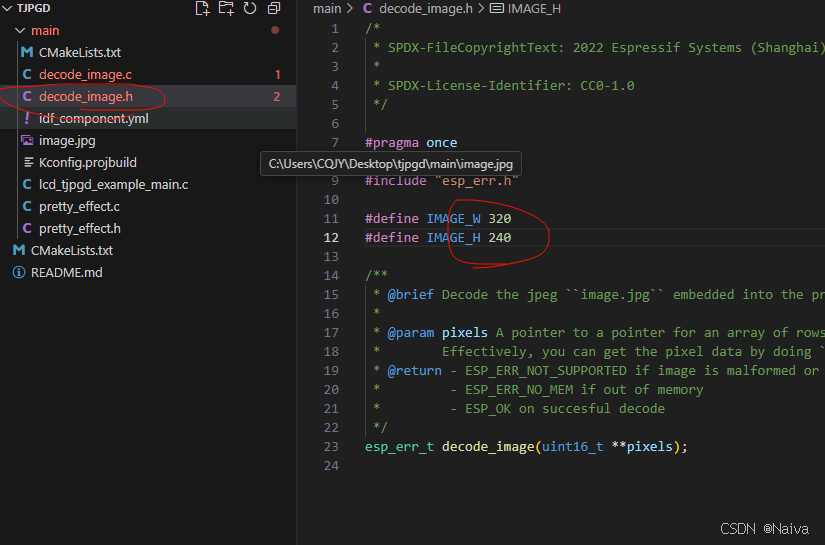Click the IMAGE_H symbol in the breadcrumb
The height and width of the screenshot is (545, 825).
(x=534, y=8)
